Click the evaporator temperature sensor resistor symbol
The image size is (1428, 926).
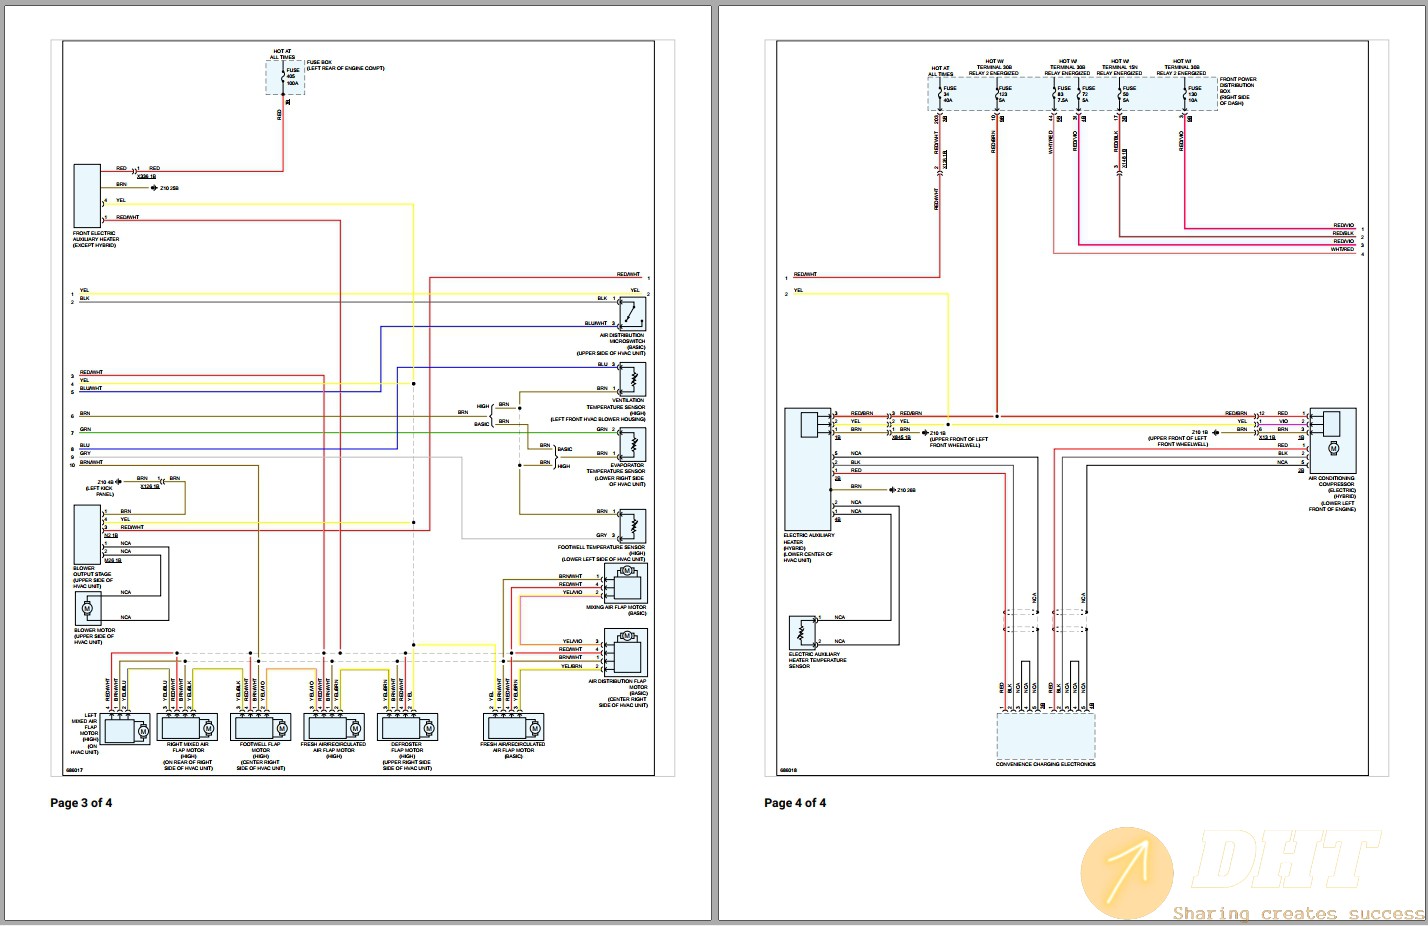[x=632, y=445]
